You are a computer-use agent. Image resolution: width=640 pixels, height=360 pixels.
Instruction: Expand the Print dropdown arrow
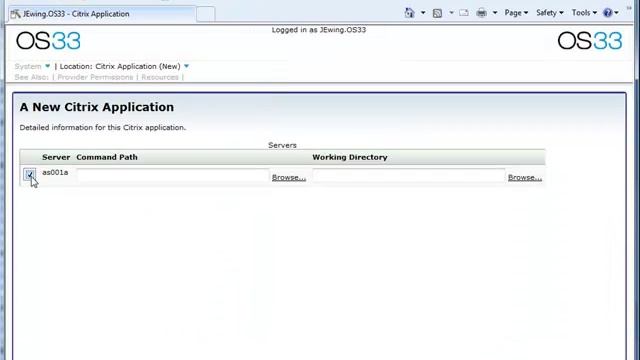pos(495,13)
